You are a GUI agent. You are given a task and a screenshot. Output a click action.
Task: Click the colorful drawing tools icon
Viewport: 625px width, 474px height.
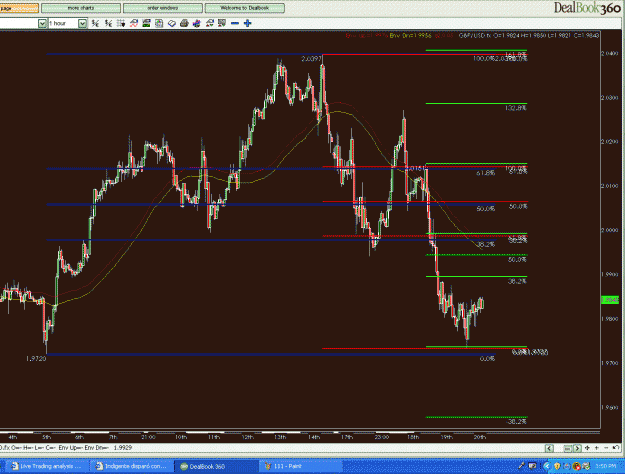pos(197,24)
